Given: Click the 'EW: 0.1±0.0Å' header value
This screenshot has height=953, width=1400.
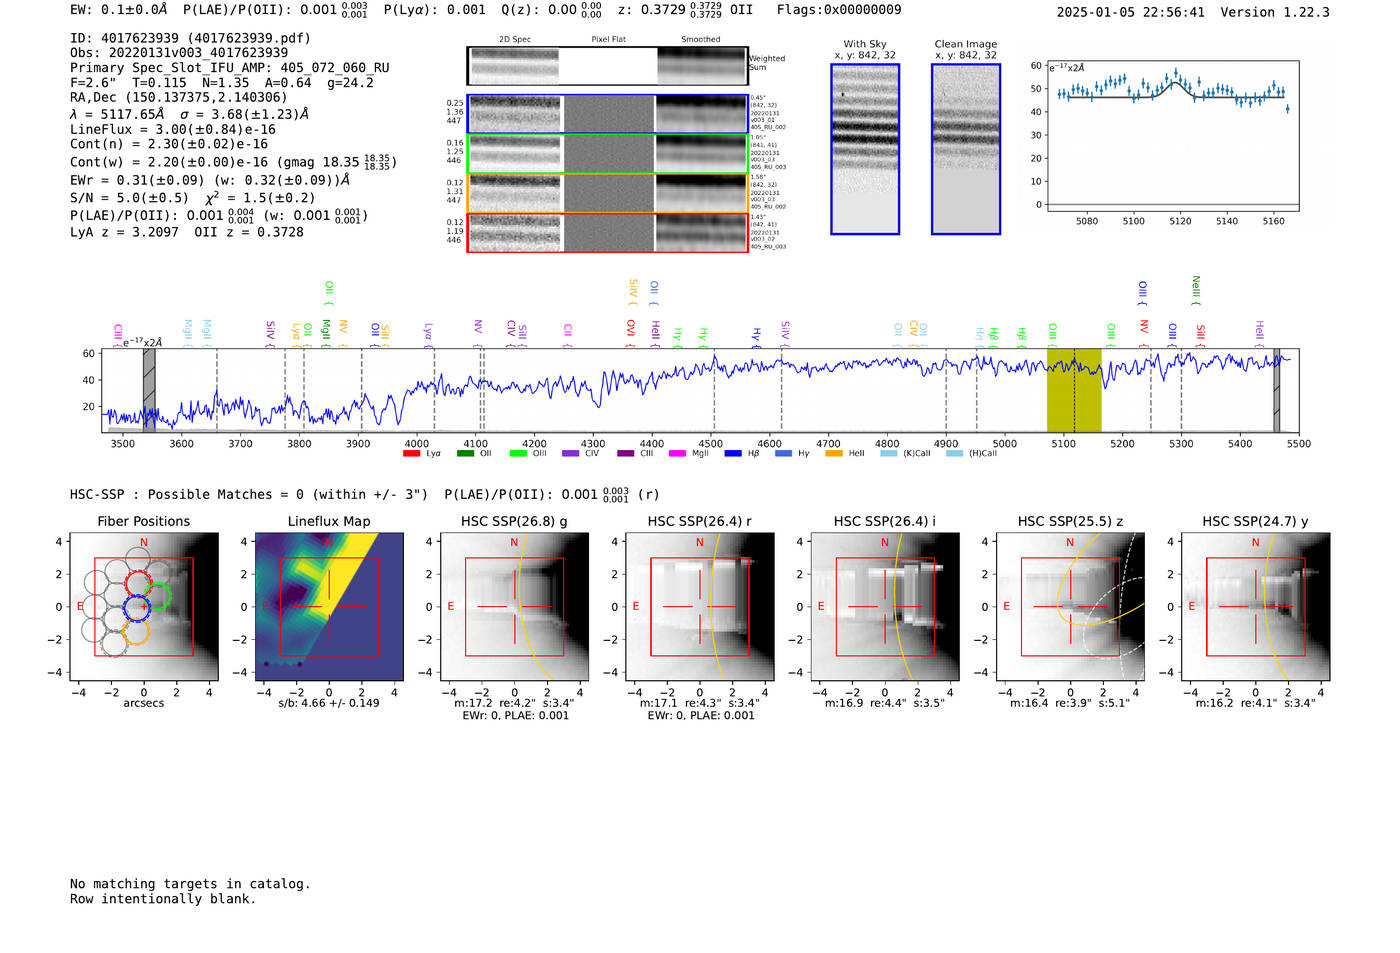Looking at the screenshot, I should [x=119, y=10].
